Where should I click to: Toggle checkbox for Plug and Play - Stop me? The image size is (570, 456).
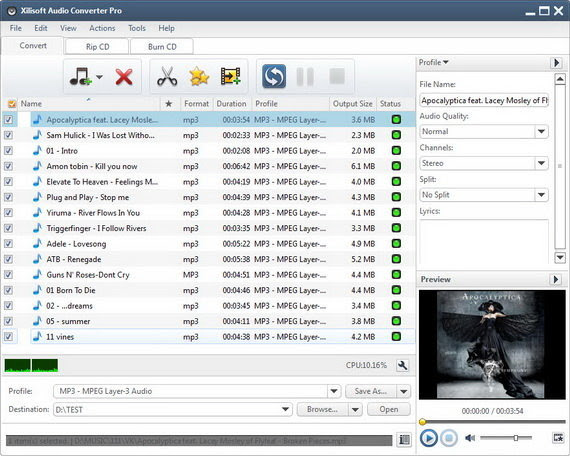tap(8, 197)
